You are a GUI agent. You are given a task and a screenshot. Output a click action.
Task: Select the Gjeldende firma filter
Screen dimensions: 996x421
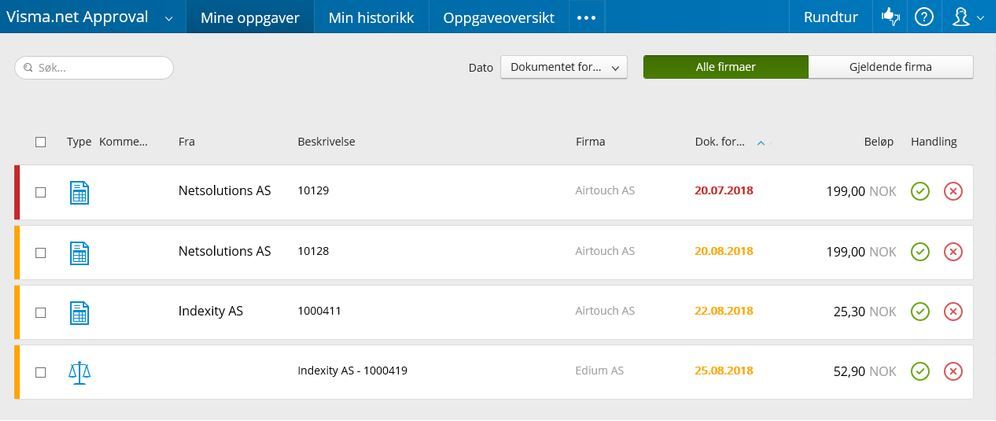891,67
